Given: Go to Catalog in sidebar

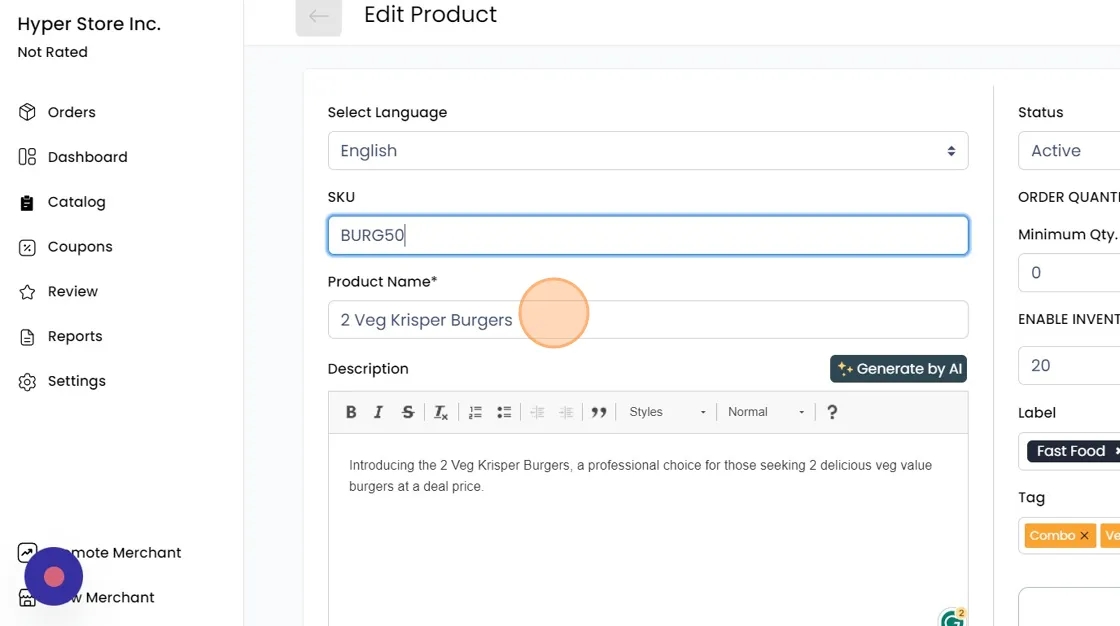Looking at the screenshot, I should [x=76, y=202].
